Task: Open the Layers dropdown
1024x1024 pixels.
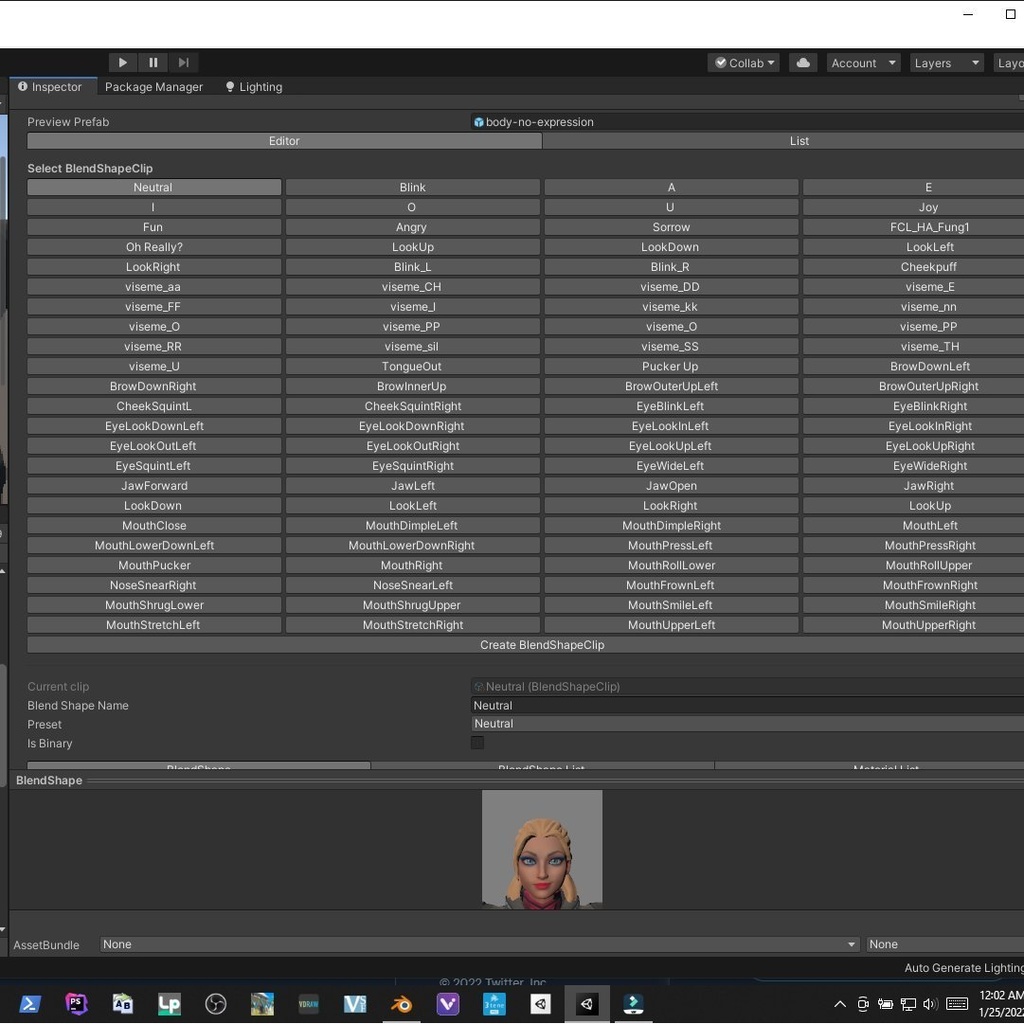Action: [x=946, y=63]
